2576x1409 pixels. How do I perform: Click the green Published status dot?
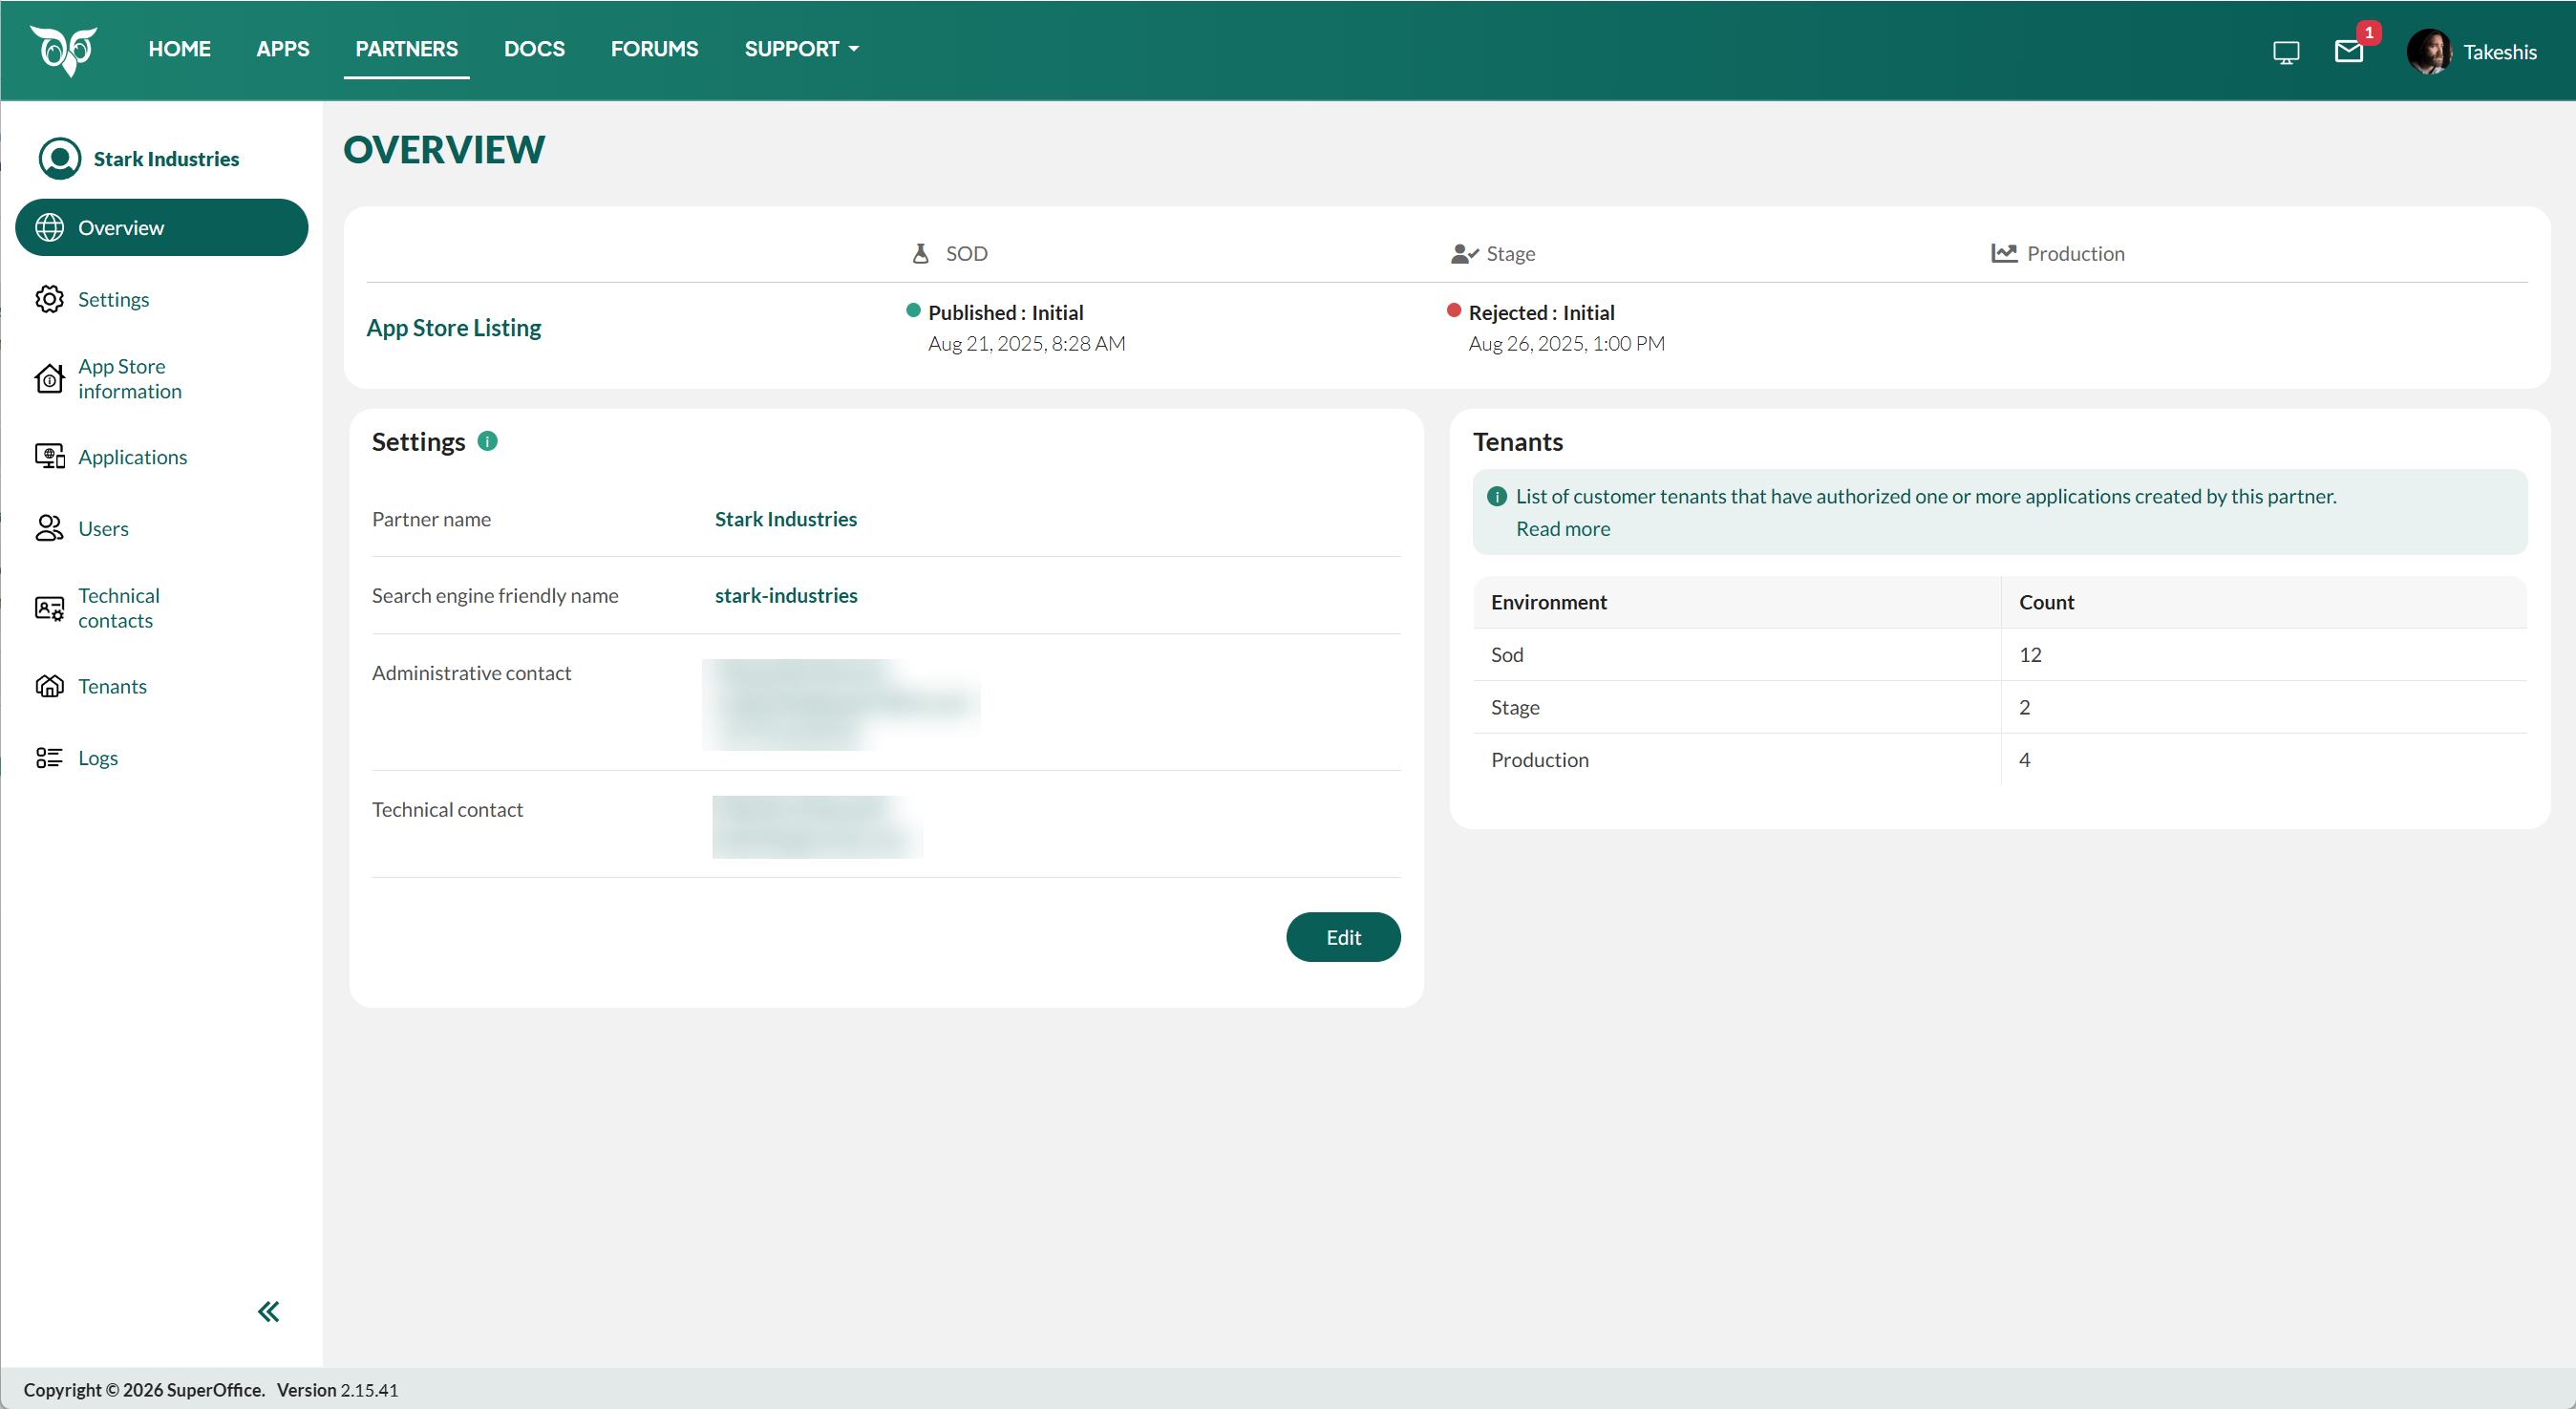(913, 310)
